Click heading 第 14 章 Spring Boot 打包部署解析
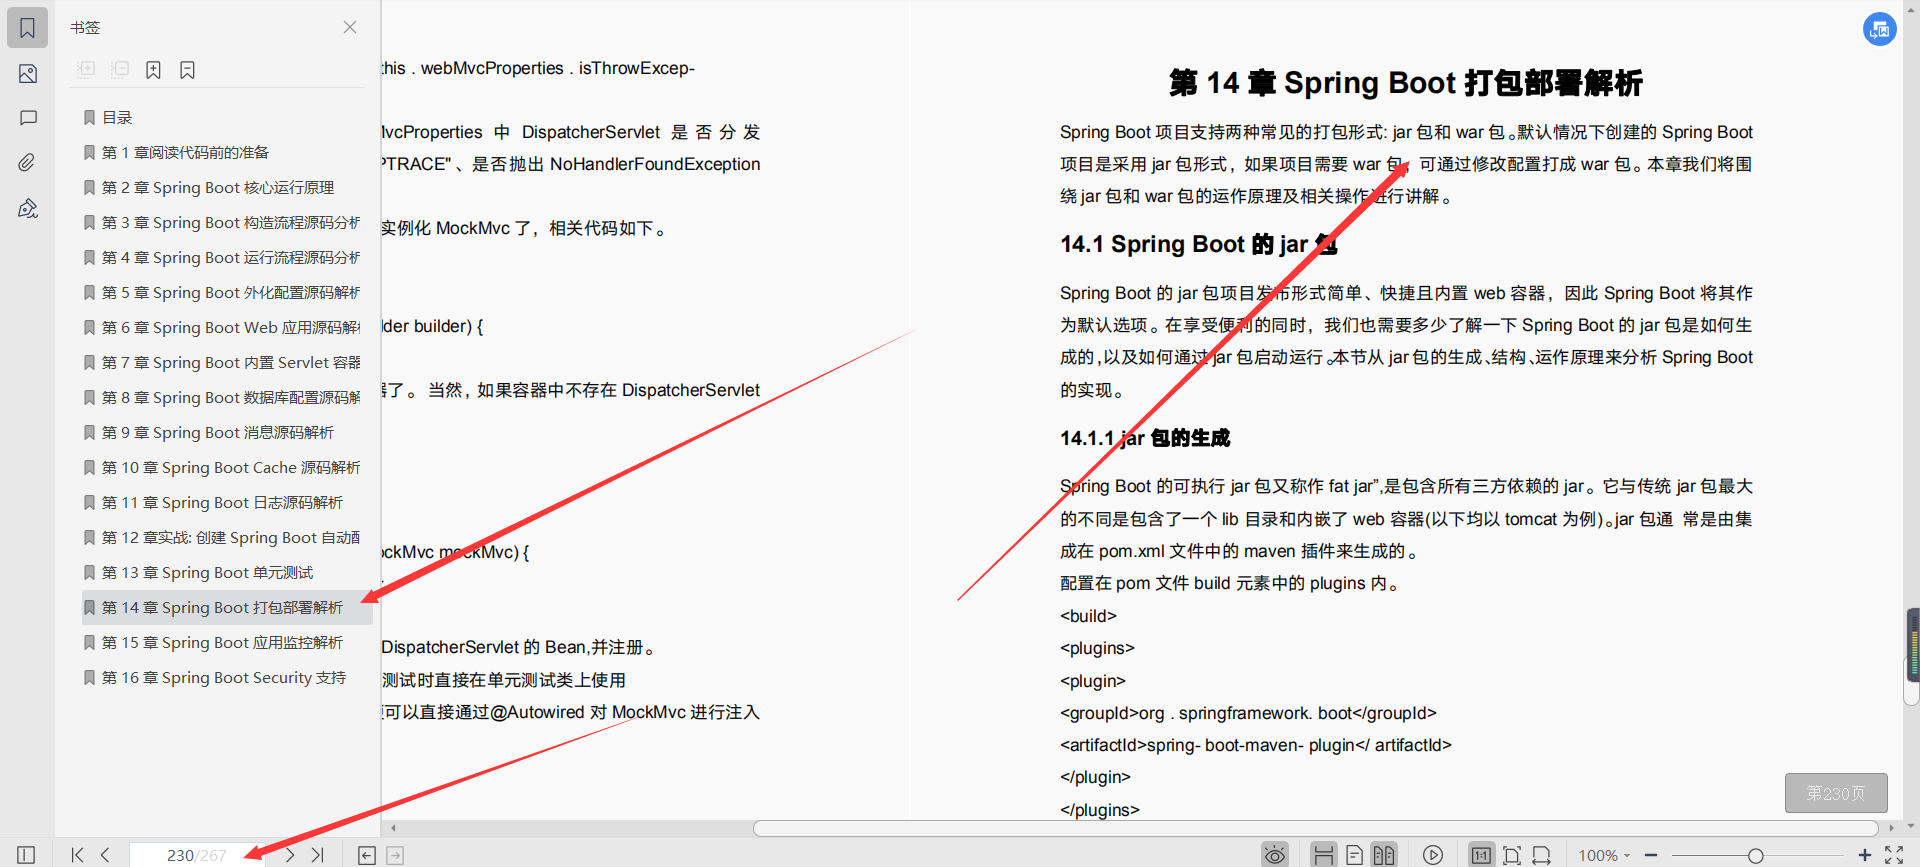This screenshot has height=867, width=1920. [x=1406, y=83]
